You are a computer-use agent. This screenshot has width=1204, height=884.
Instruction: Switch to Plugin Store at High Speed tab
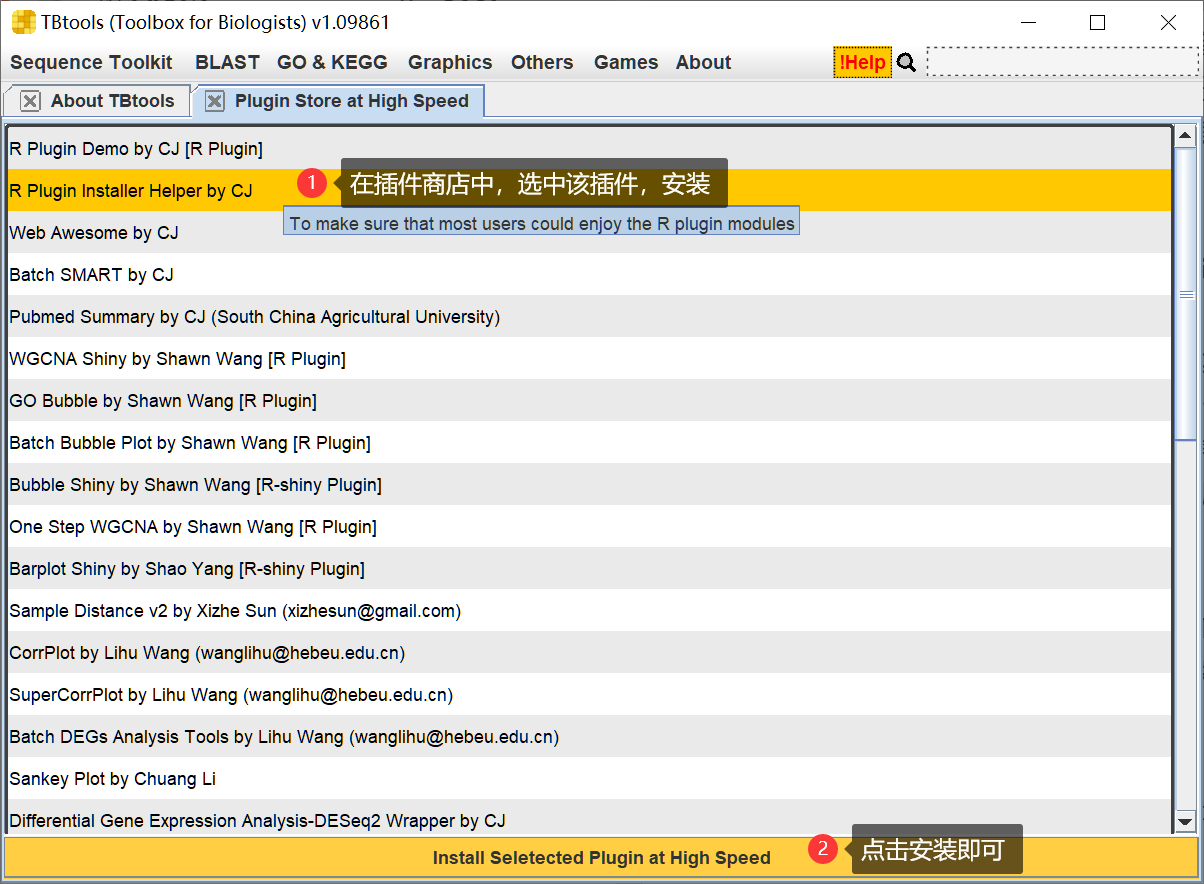(338, 101)
